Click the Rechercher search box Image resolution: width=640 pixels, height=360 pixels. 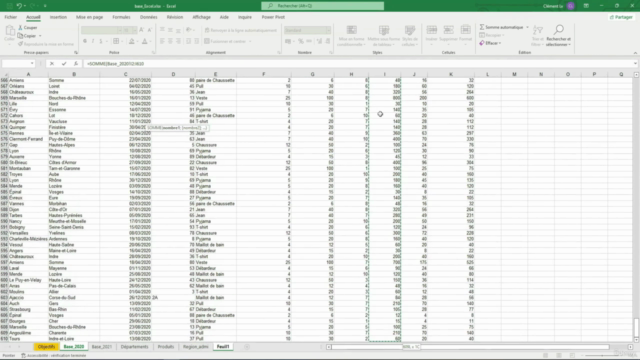(x=322, y=6)
